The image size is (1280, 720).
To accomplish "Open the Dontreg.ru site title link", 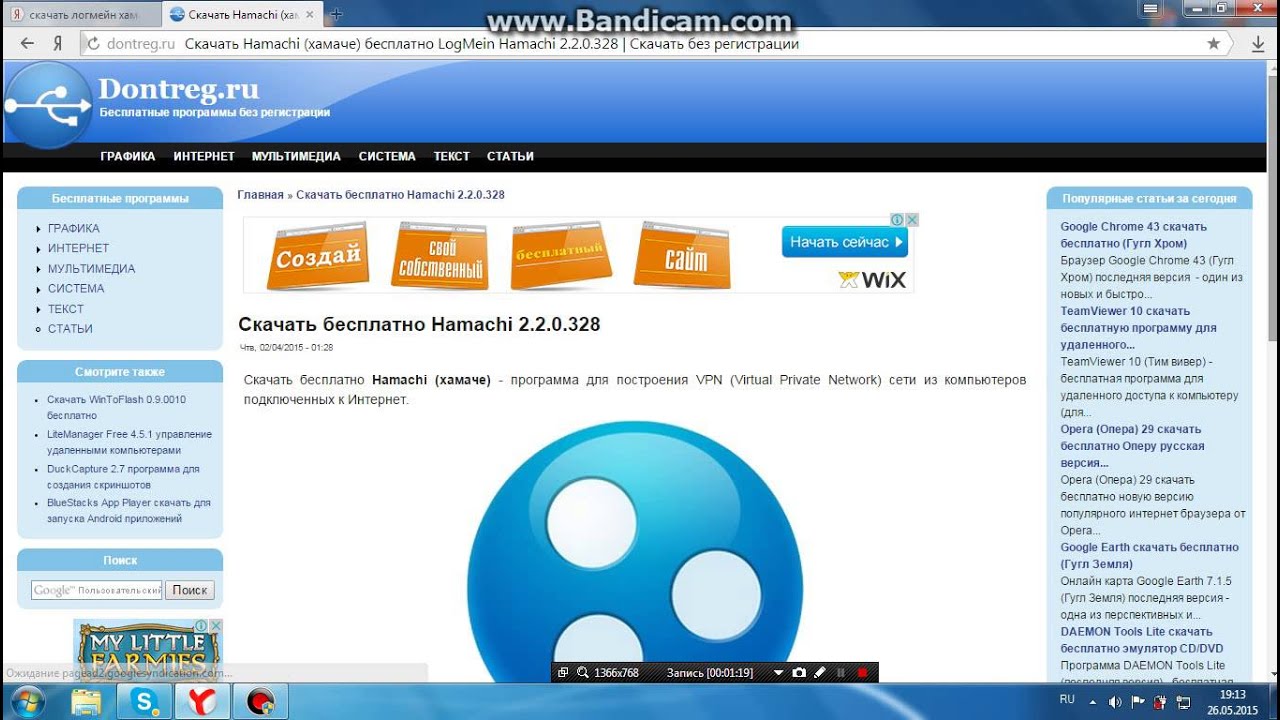I will point(178,89).
